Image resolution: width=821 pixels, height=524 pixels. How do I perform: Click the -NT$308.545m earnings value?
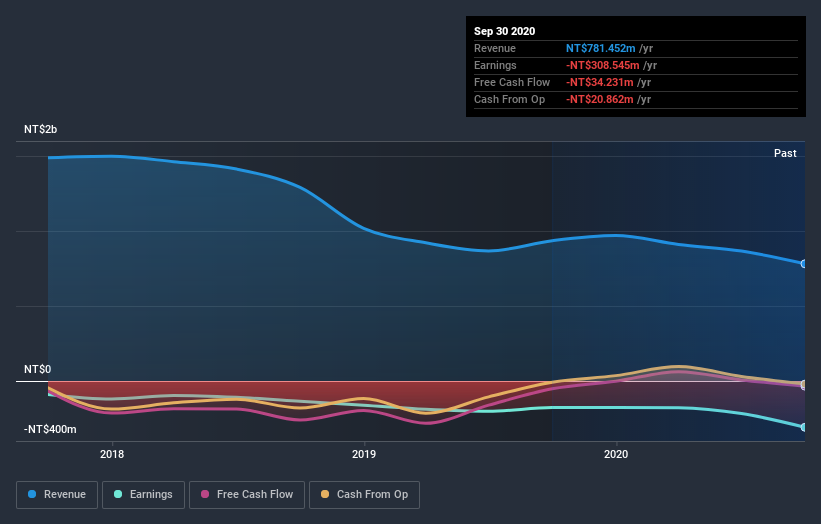[603, 65]
